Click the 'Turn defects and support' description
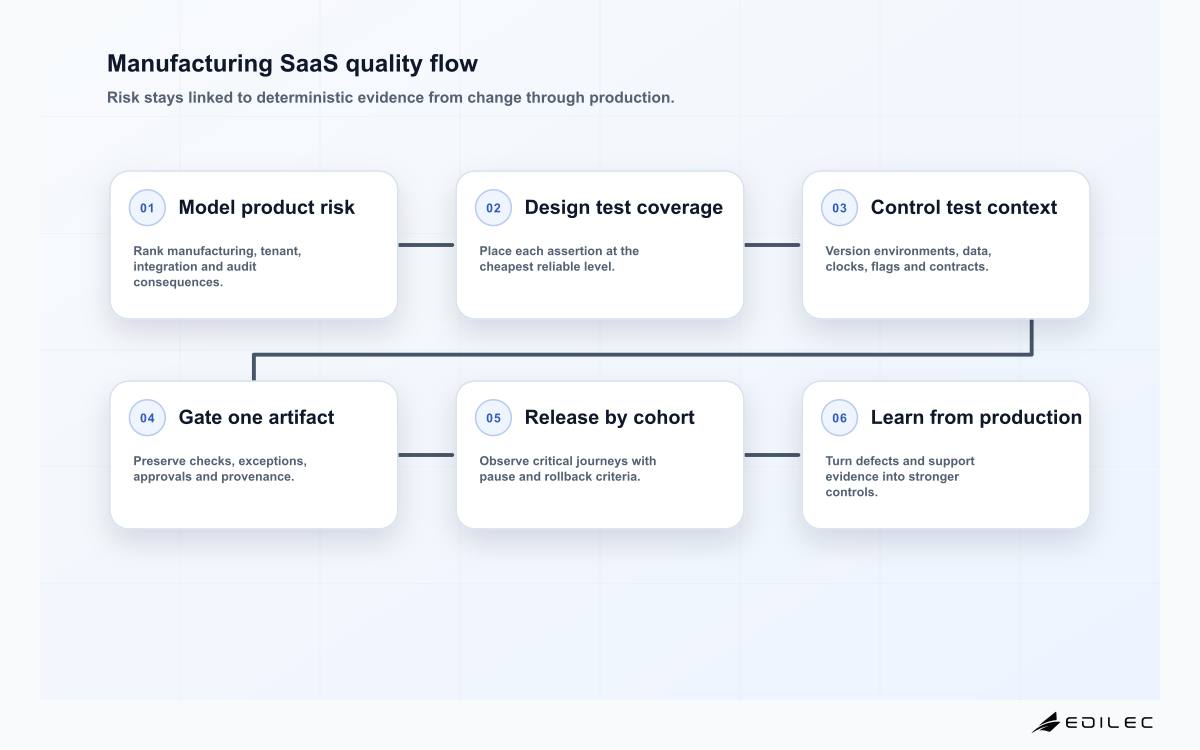Image resolution: width=1200 pixels, height=750 pixels. [x=900, y=477]
